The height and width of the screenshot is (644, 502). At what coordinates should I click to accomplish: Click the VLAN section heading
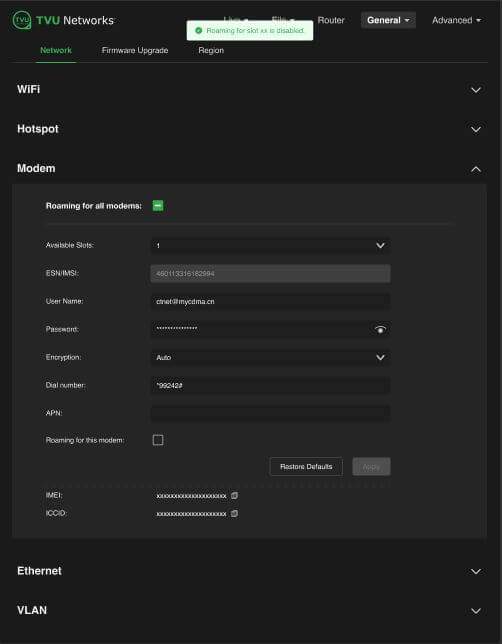[32, 610]
